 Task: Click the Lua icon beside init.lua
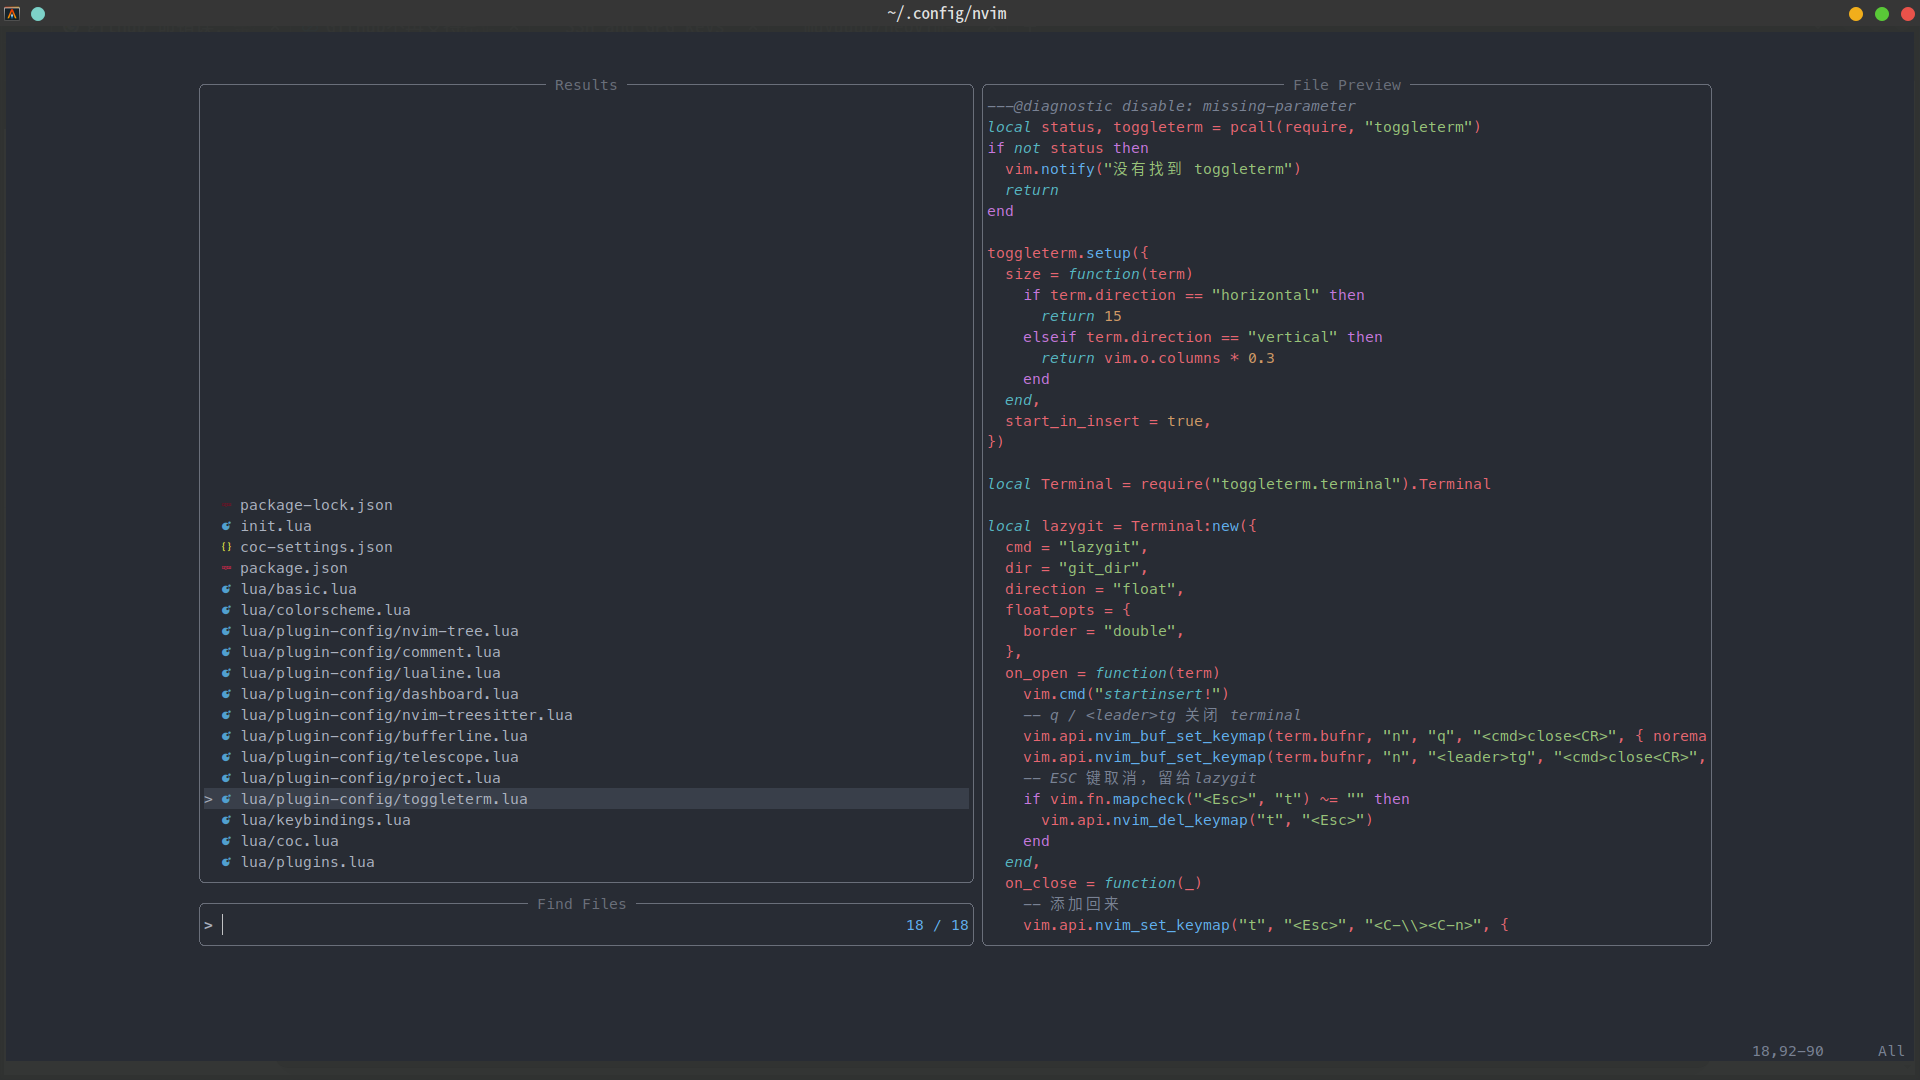pyautogui.click(x=226, y=526)
